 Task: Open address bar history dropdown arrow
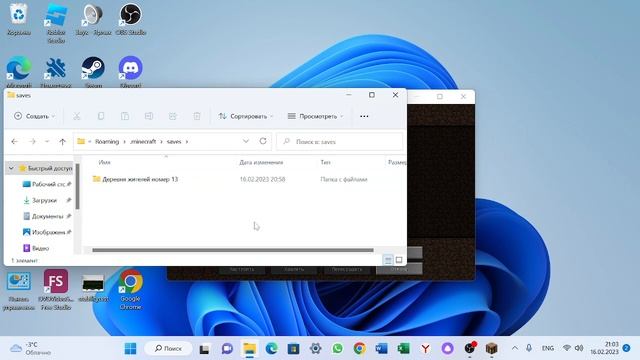click(246, 141)
